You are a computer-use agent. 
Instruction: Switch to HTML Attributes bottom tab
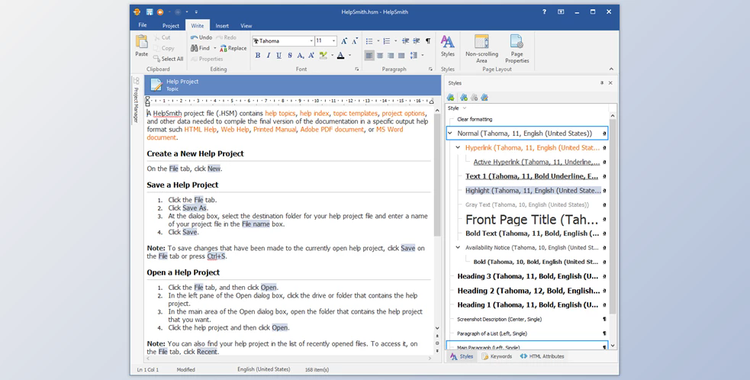[542, 357]
